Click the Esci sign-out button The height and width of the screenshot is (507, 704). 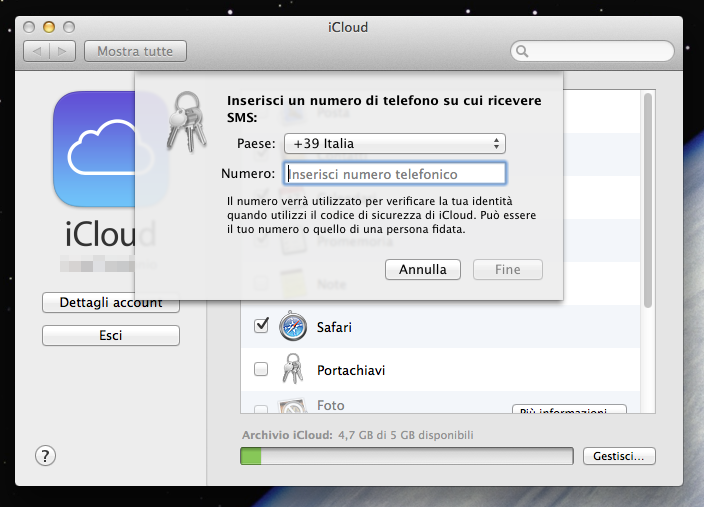(111, 335)
